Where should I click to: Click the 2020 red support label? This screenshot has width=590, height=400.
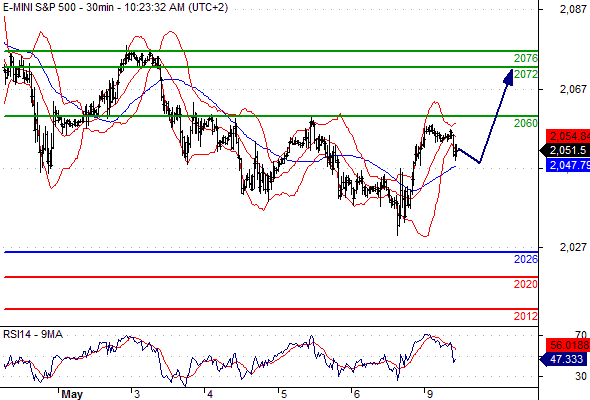pos(526,284)
